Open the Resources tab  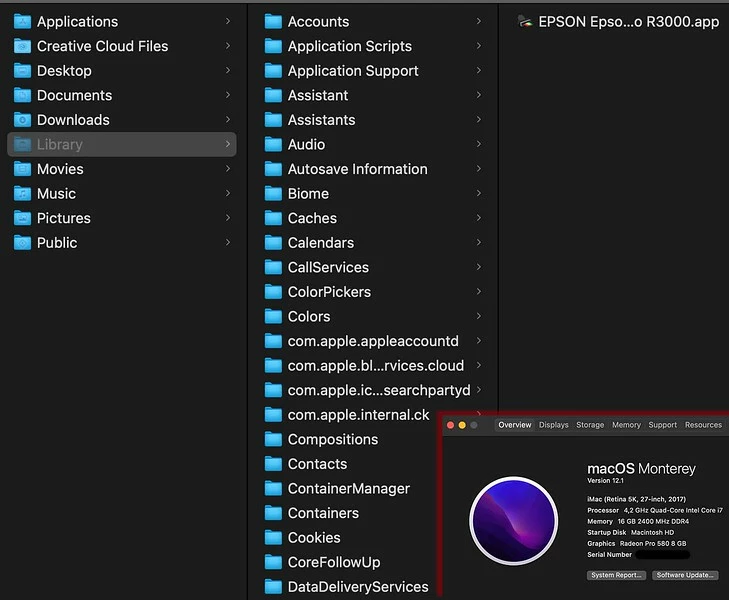pyautogui.click(x=703, y=425)
